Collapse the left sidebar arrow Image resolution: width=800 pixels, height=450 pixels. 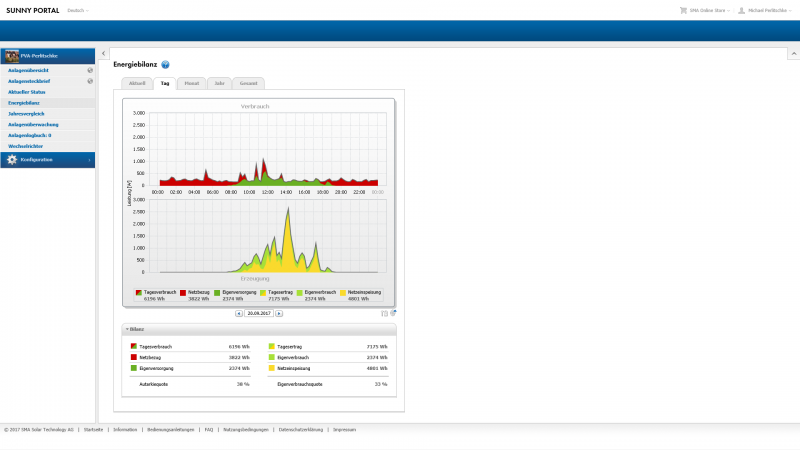(104, 53)
